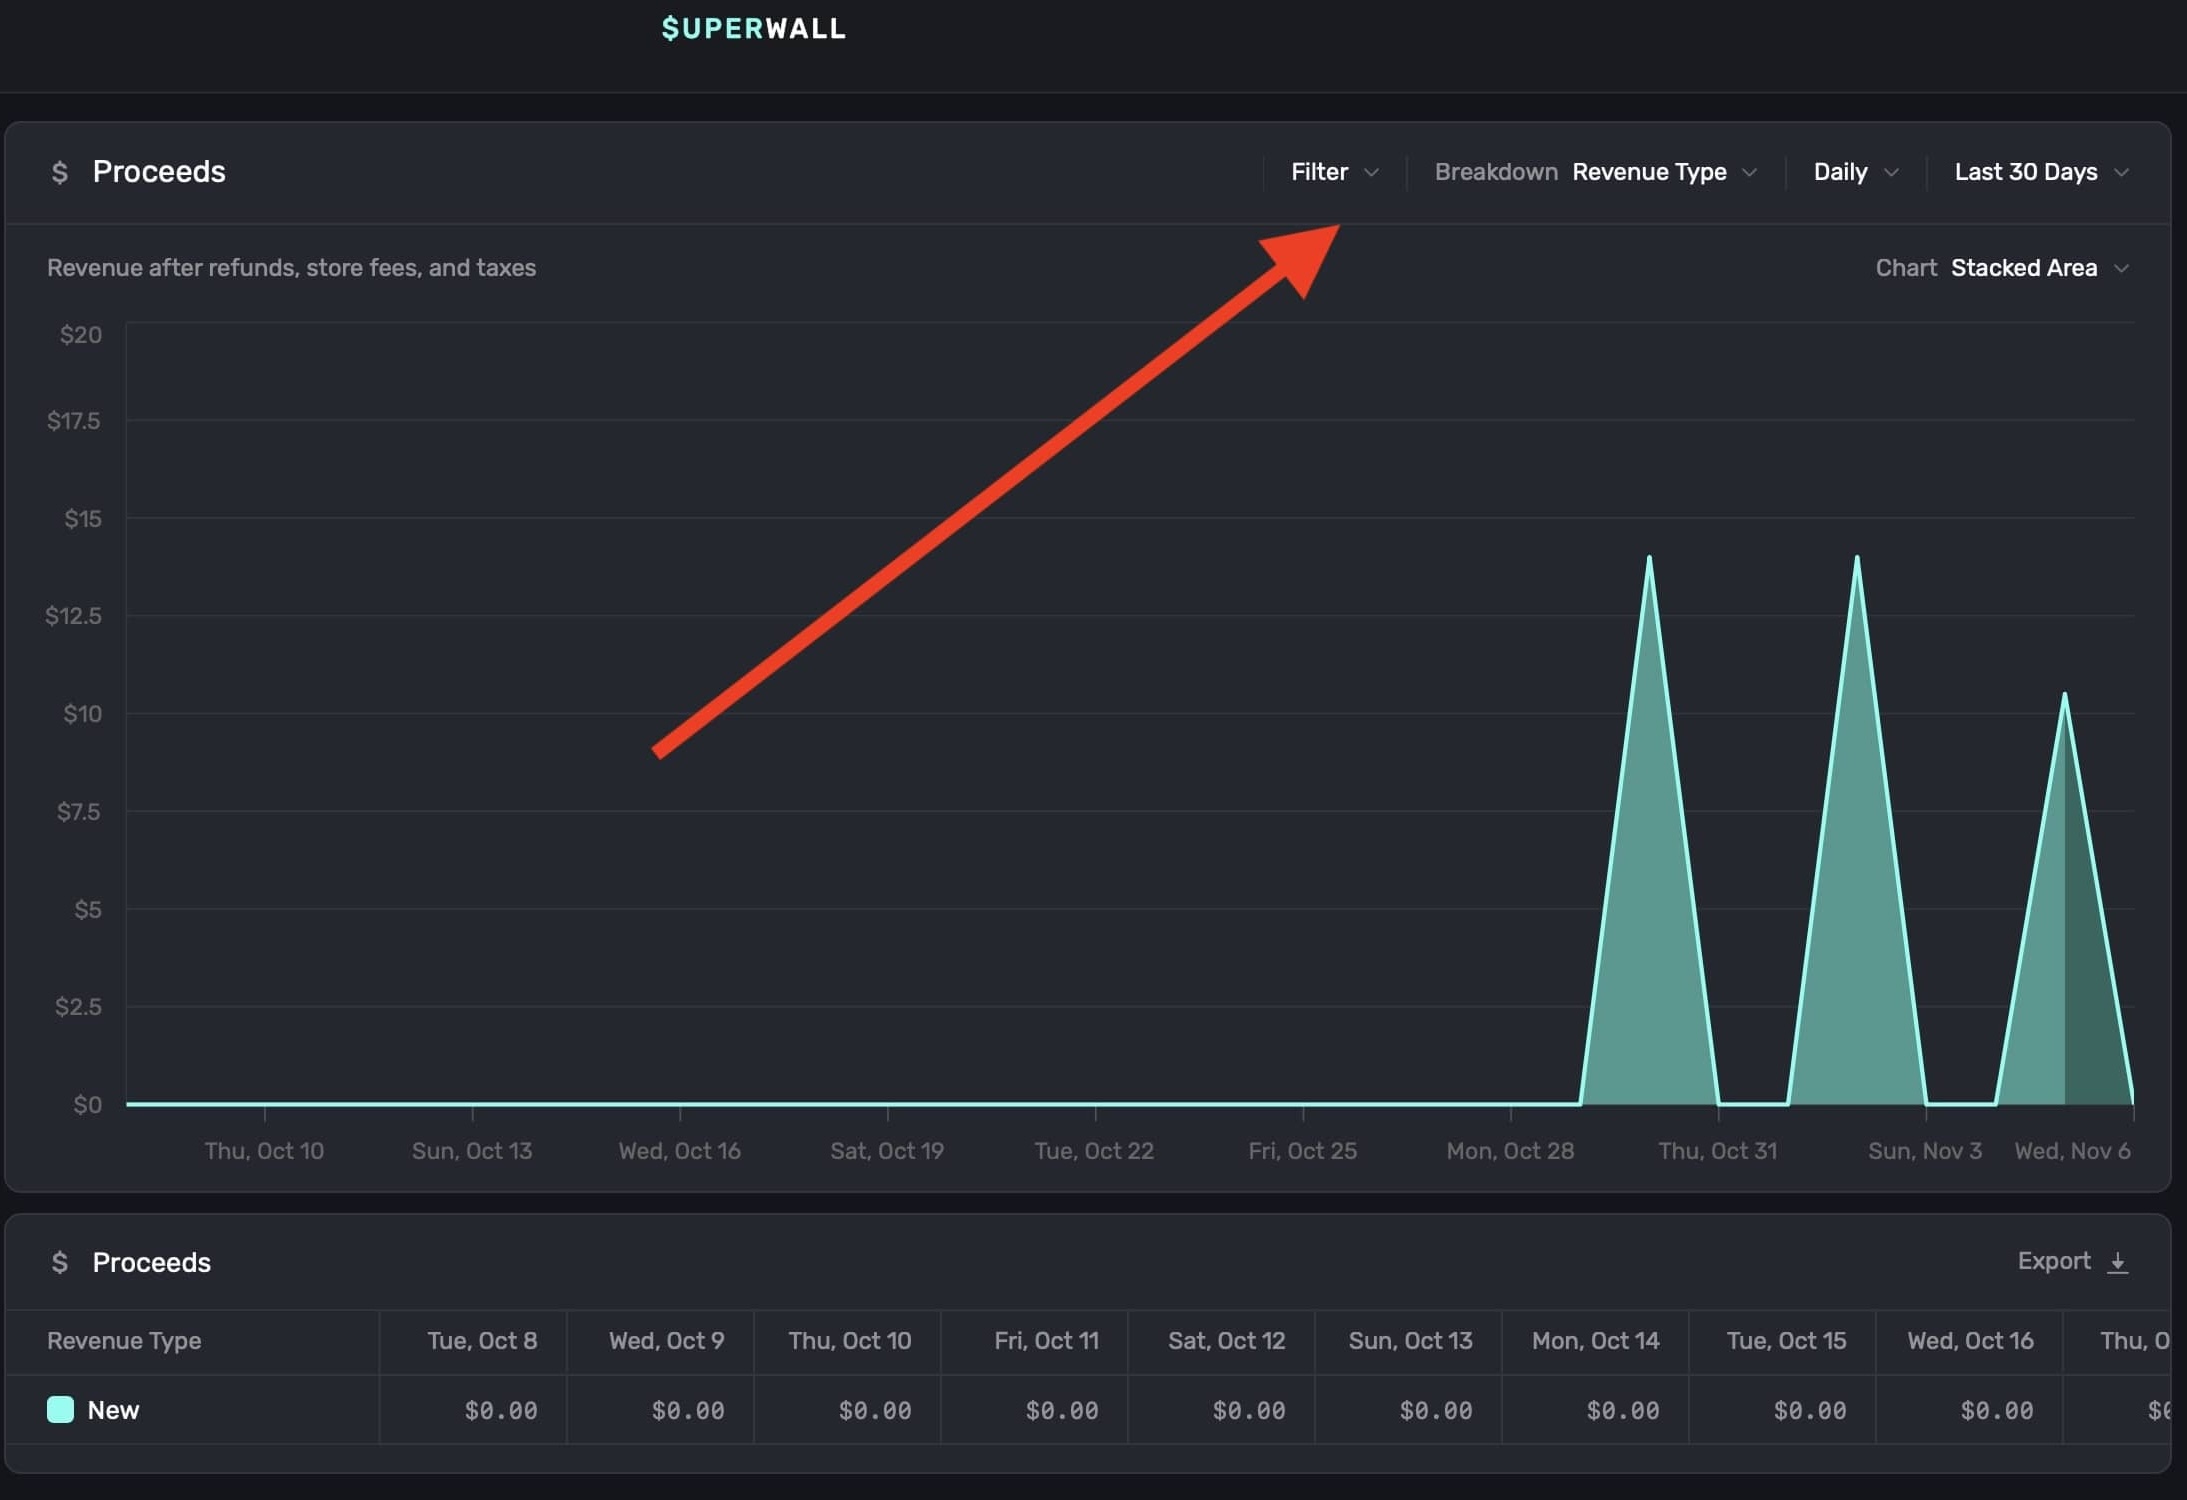Export the Proceeds table data
This screenshot has height=1500, width=2187.
coord(2054,1261)
